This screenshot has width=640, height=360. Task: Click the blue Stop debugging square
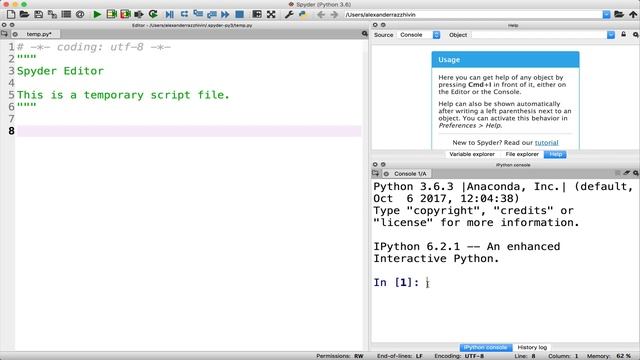240,15
